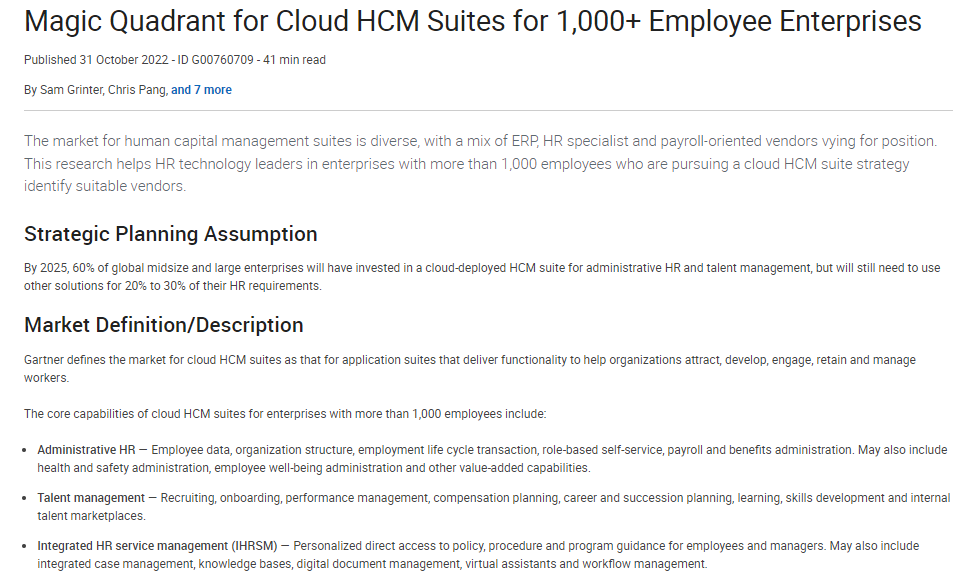Open the 'and 7 more' authors link
The width and height of the screenshot is (954, 582).
(201, 90)
